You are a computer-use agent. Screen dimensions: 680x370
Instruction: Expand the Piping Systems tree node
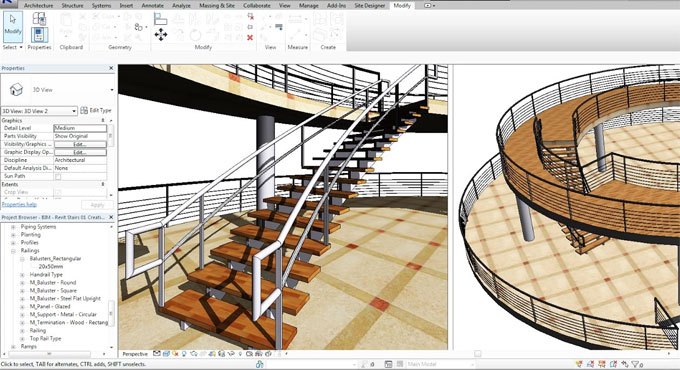click(x=13, y=227)
